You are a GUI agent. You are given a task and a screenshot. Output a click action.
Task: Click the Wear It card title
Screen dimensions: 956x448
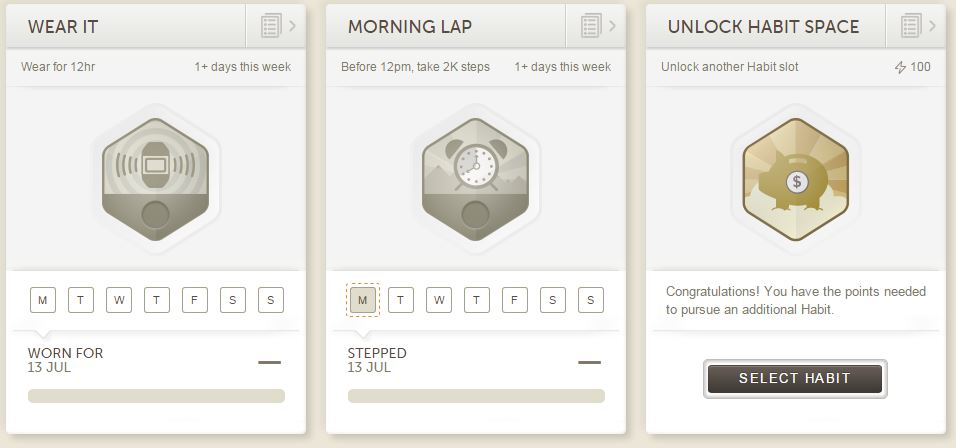click(x=63, y=27)
